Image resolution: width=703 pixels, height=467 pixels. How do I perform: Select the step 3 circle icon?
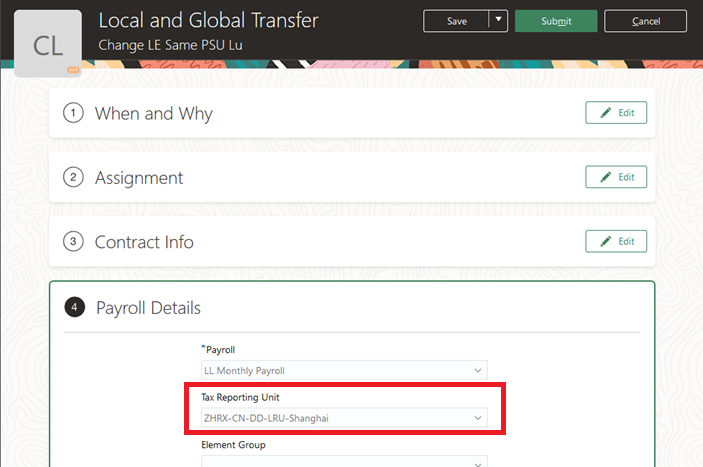73,242
